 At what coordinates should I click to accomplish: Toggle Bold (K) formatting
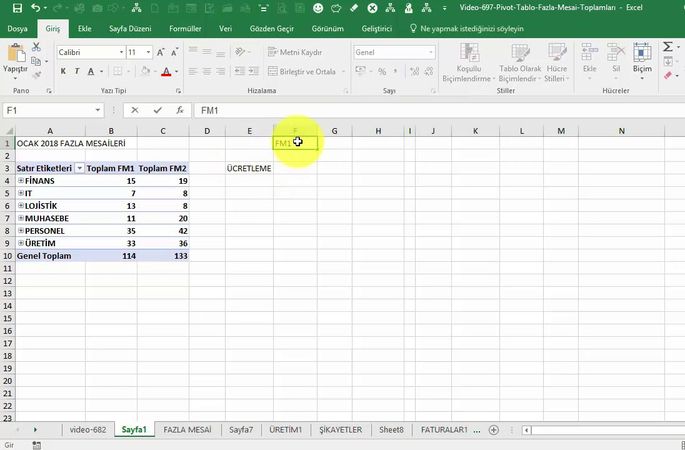[63, 71]
